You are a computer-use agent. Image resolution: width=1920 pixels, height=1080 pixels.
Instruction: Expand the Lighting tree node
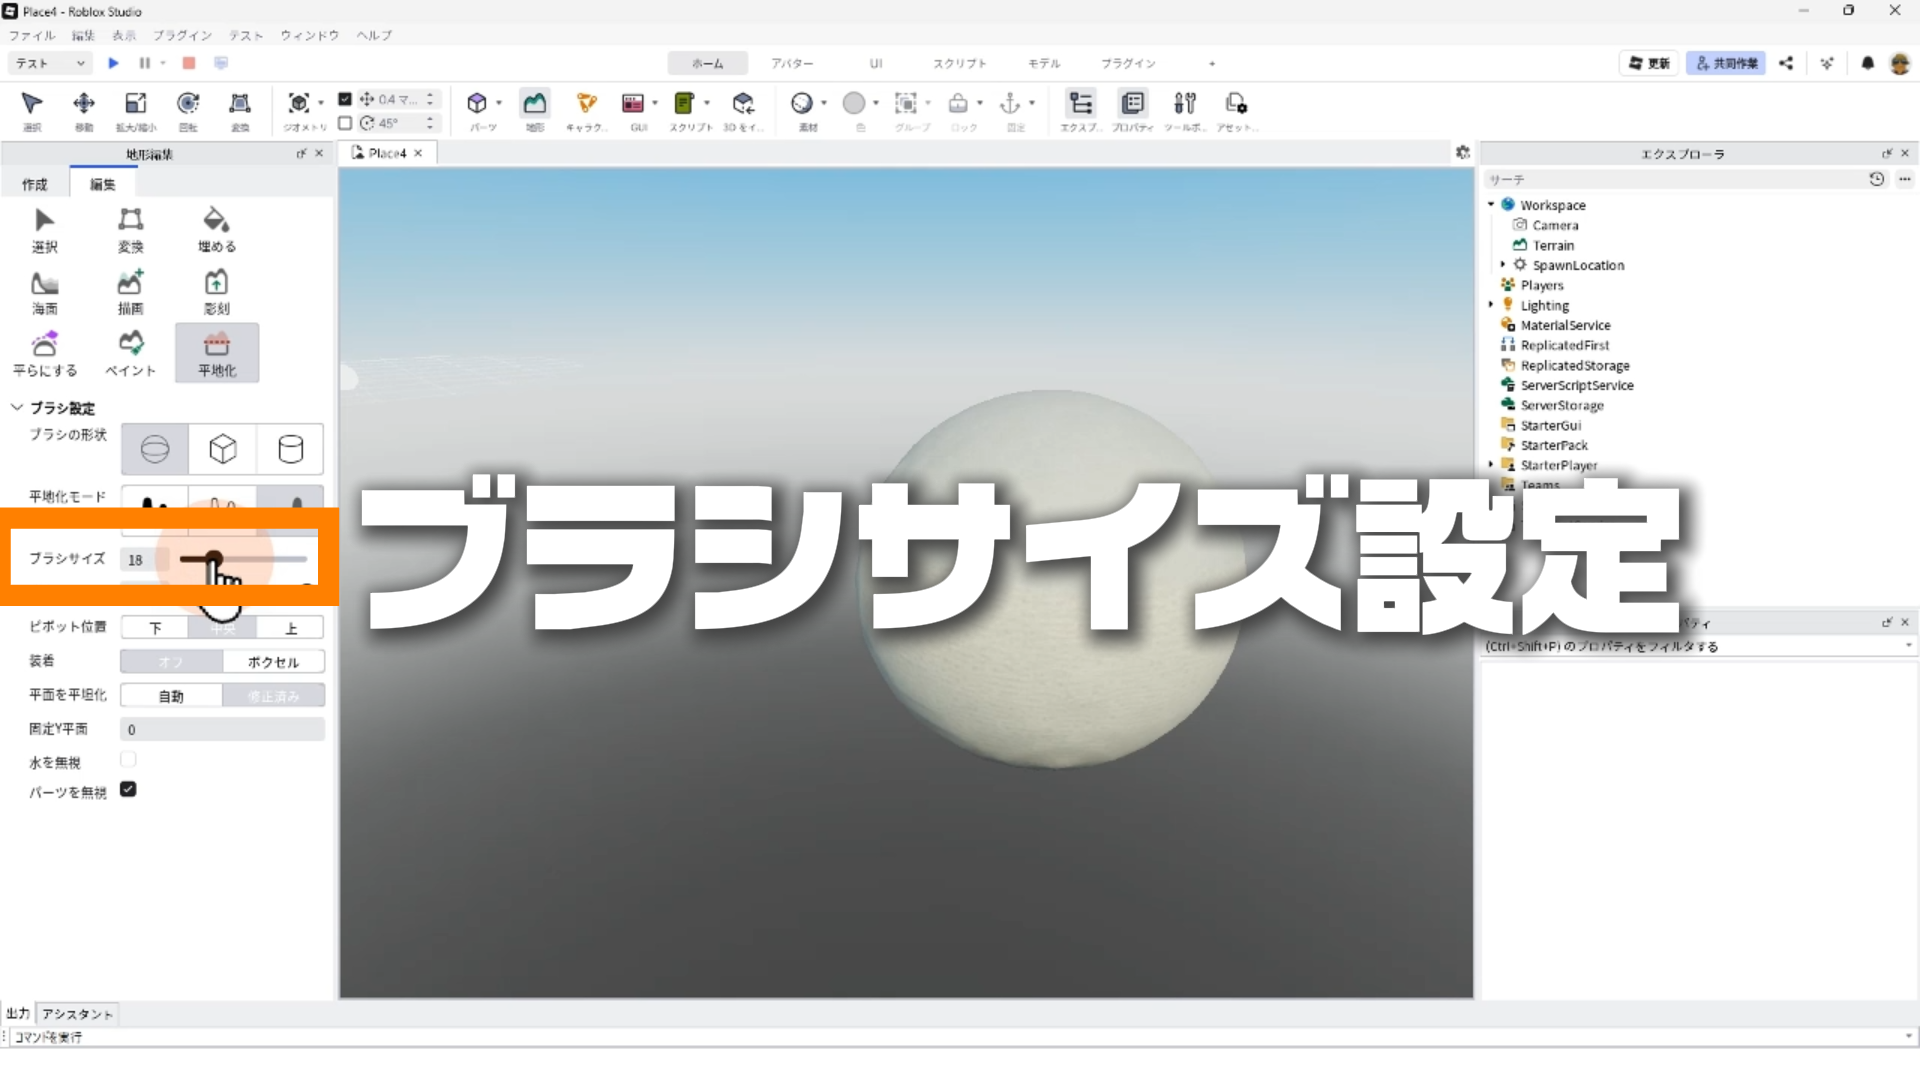tap(1491, 305)
